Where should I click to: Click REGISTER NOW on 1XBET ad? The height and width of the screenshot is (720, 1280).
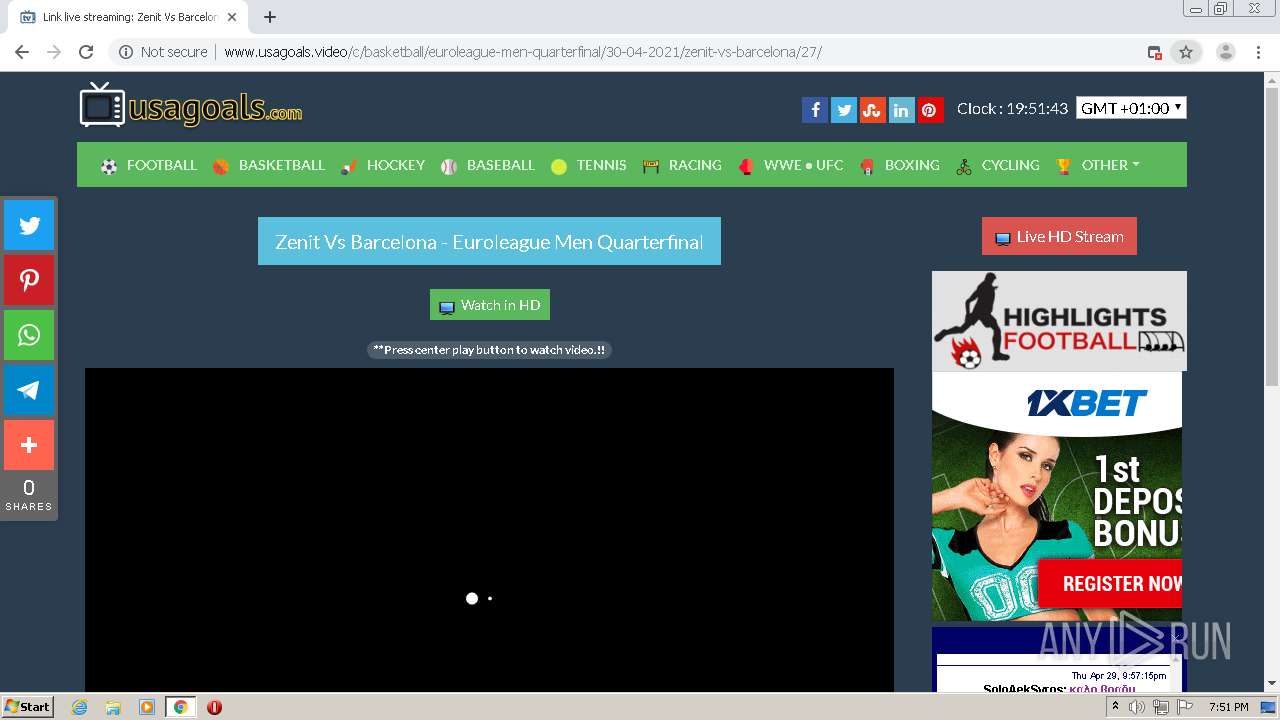click(1110, 584)
